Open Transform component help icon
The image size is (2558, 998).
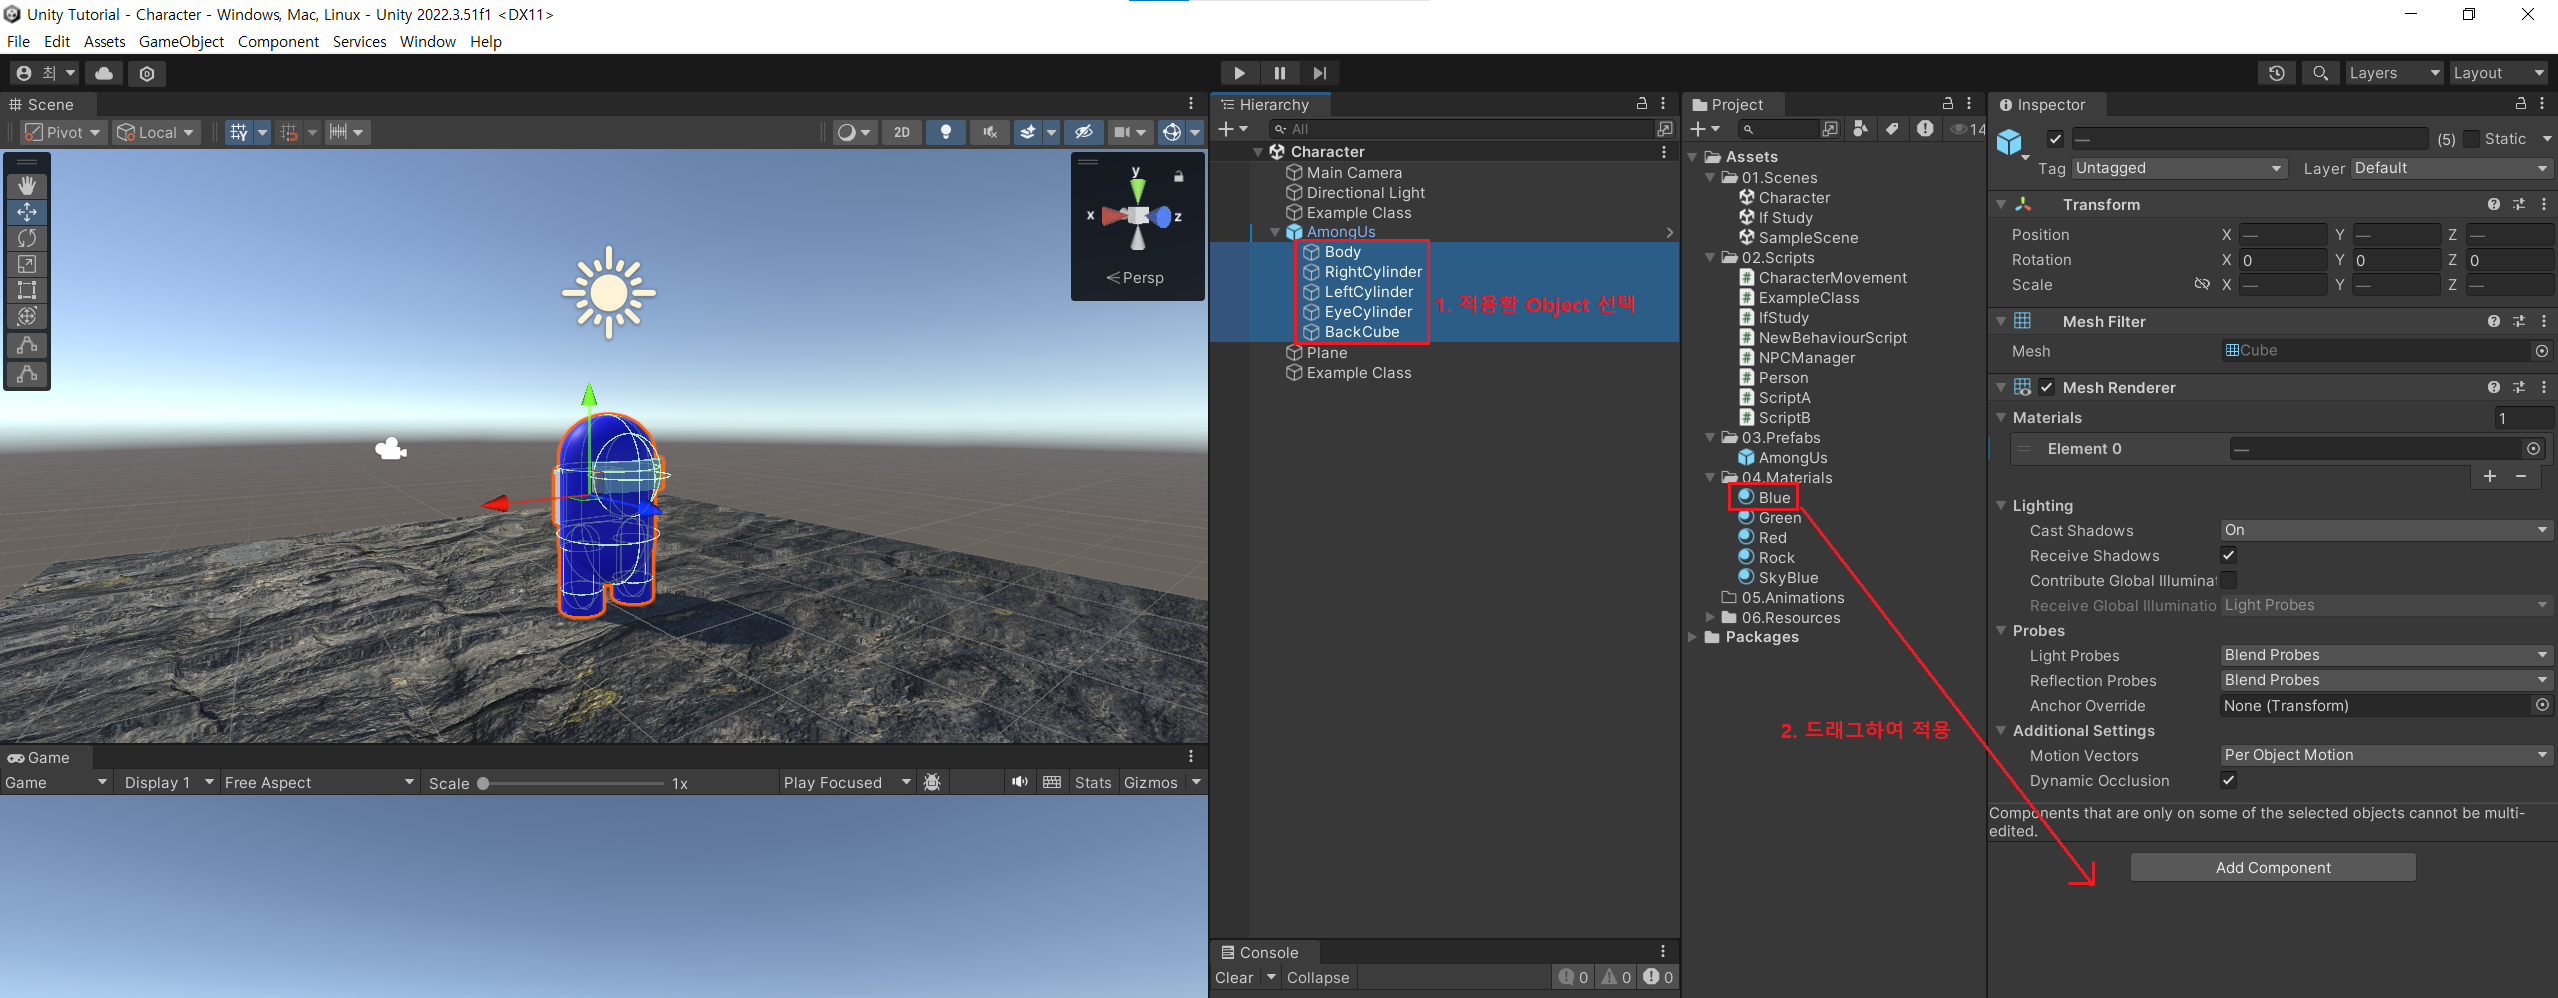(2494, 204)
